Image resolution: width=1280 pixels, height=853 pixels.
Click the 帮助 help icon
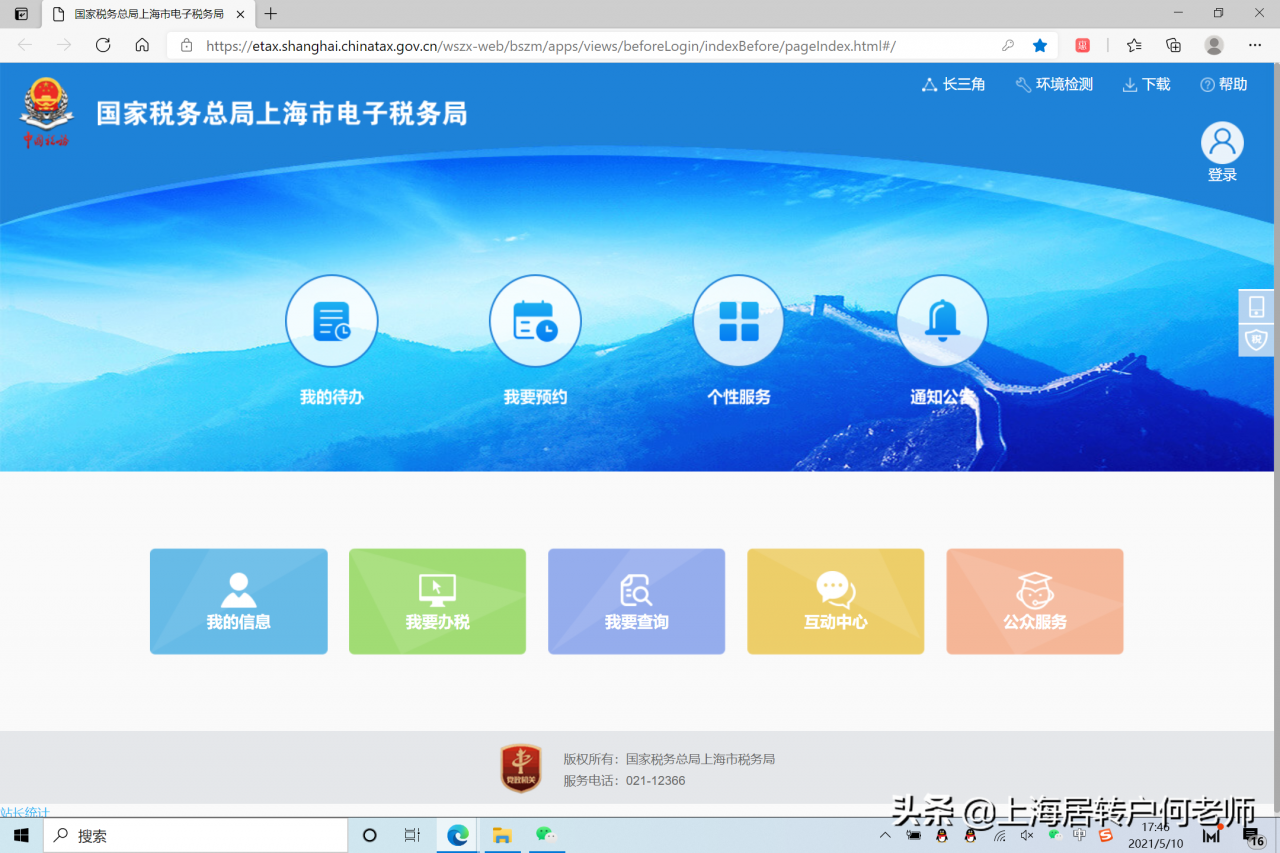pos(1223,85)
